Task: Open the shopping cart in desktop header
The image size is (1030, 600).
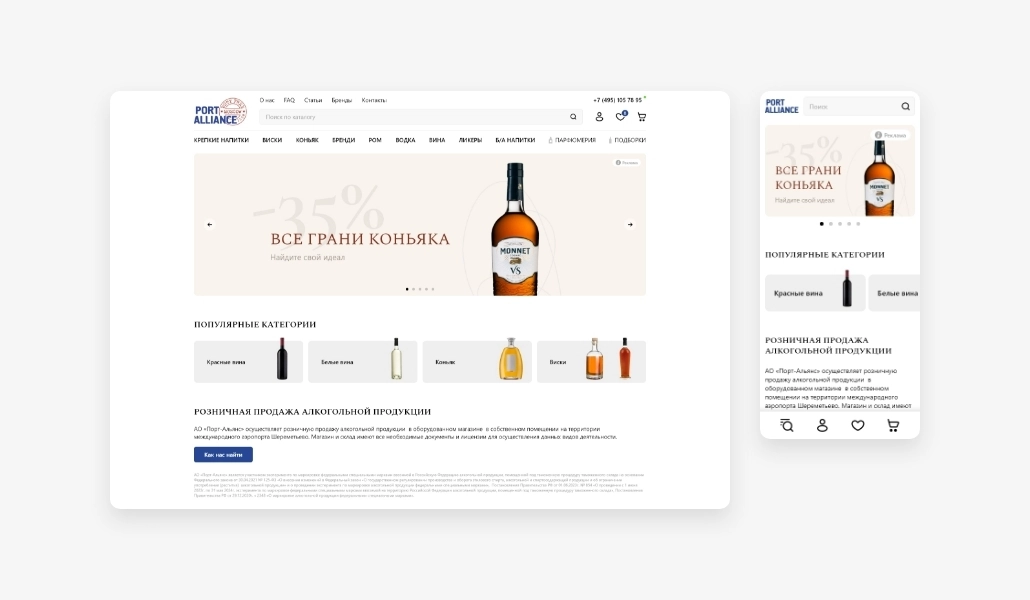Action: click(641, 117)
